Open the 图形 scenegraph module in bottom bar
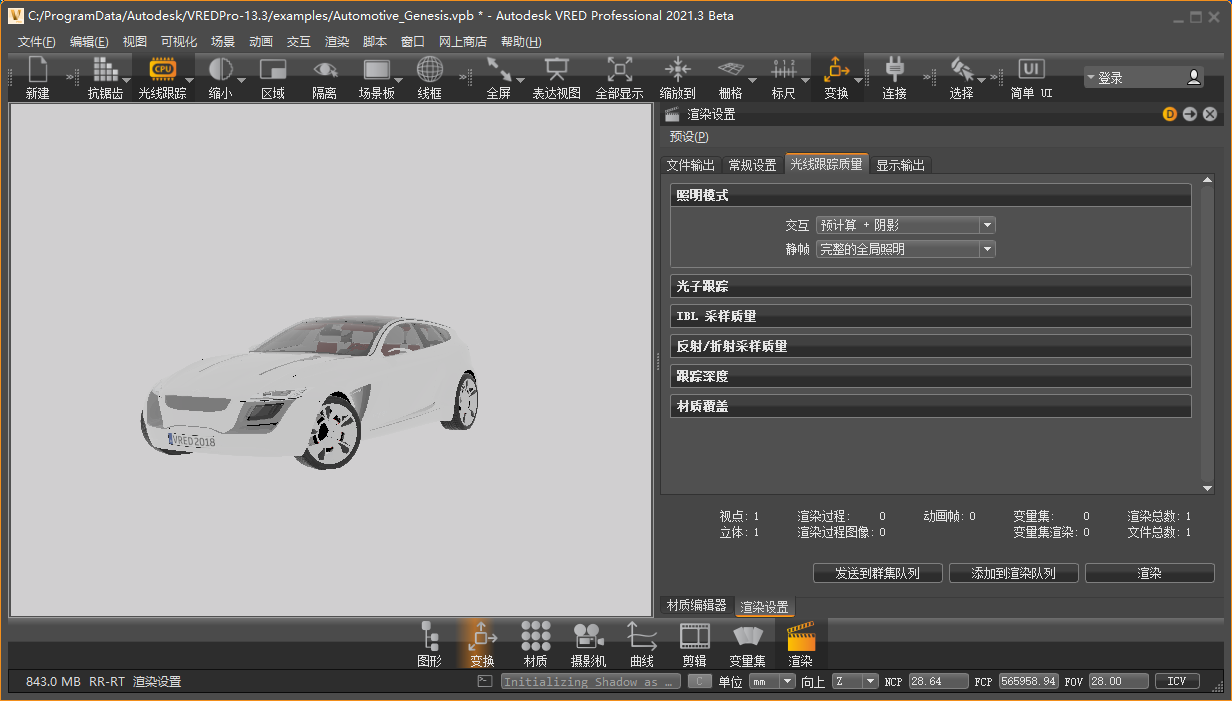The image size is (1232, 701). pyautogui.click(x=430, y=636)
